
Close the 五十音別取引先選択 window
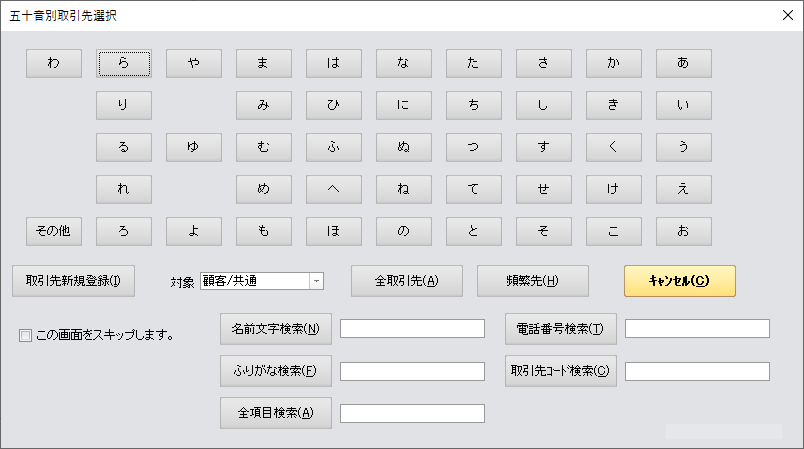coord(786,15)
